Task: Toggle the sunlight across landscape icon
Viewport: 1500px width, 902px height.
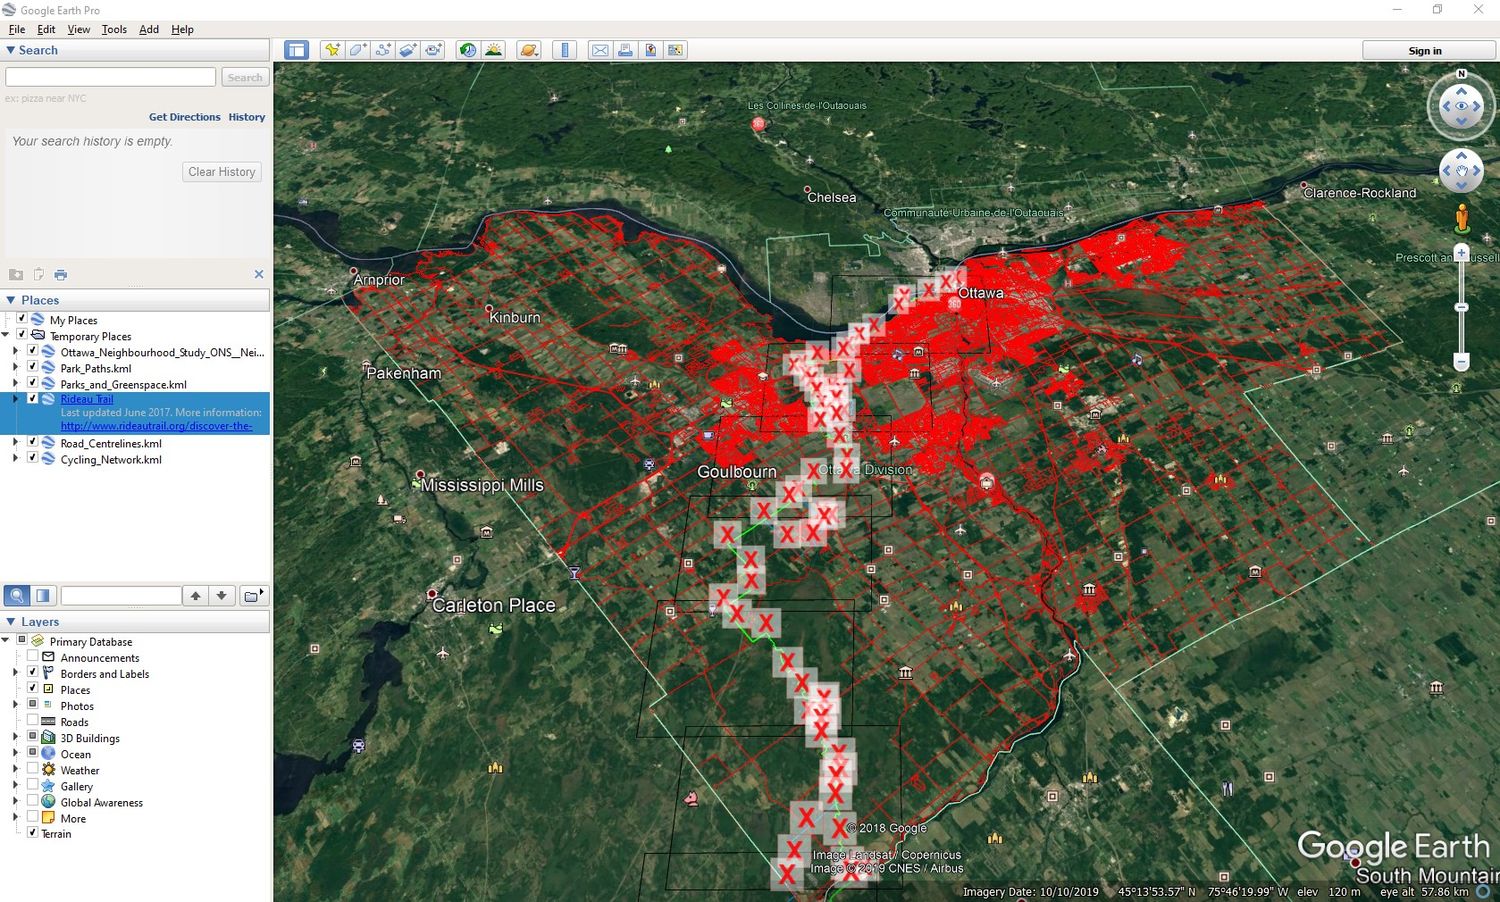Action: (493, 50)
